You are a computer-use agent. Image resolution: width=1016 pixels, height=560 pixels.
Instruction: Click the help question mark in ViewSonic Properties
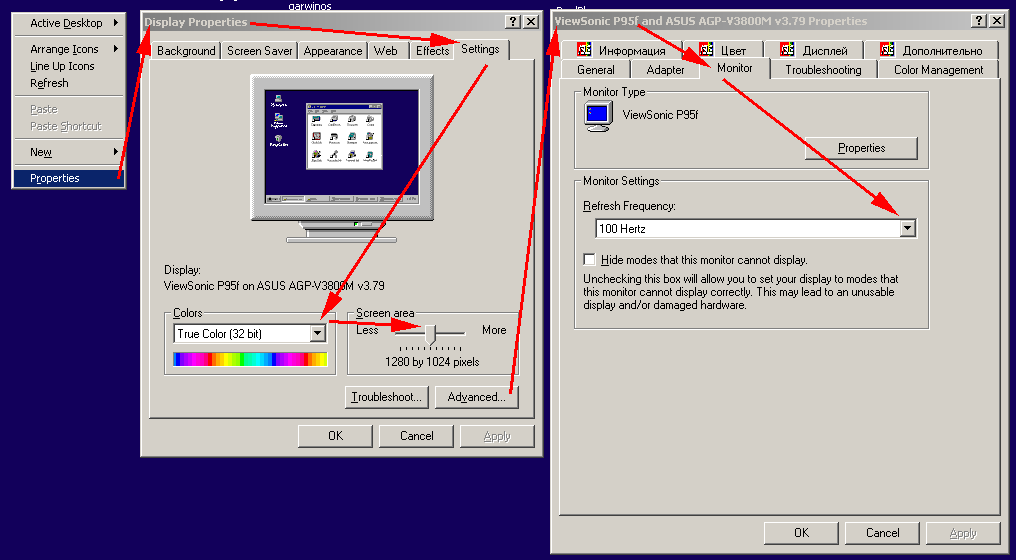978,21
